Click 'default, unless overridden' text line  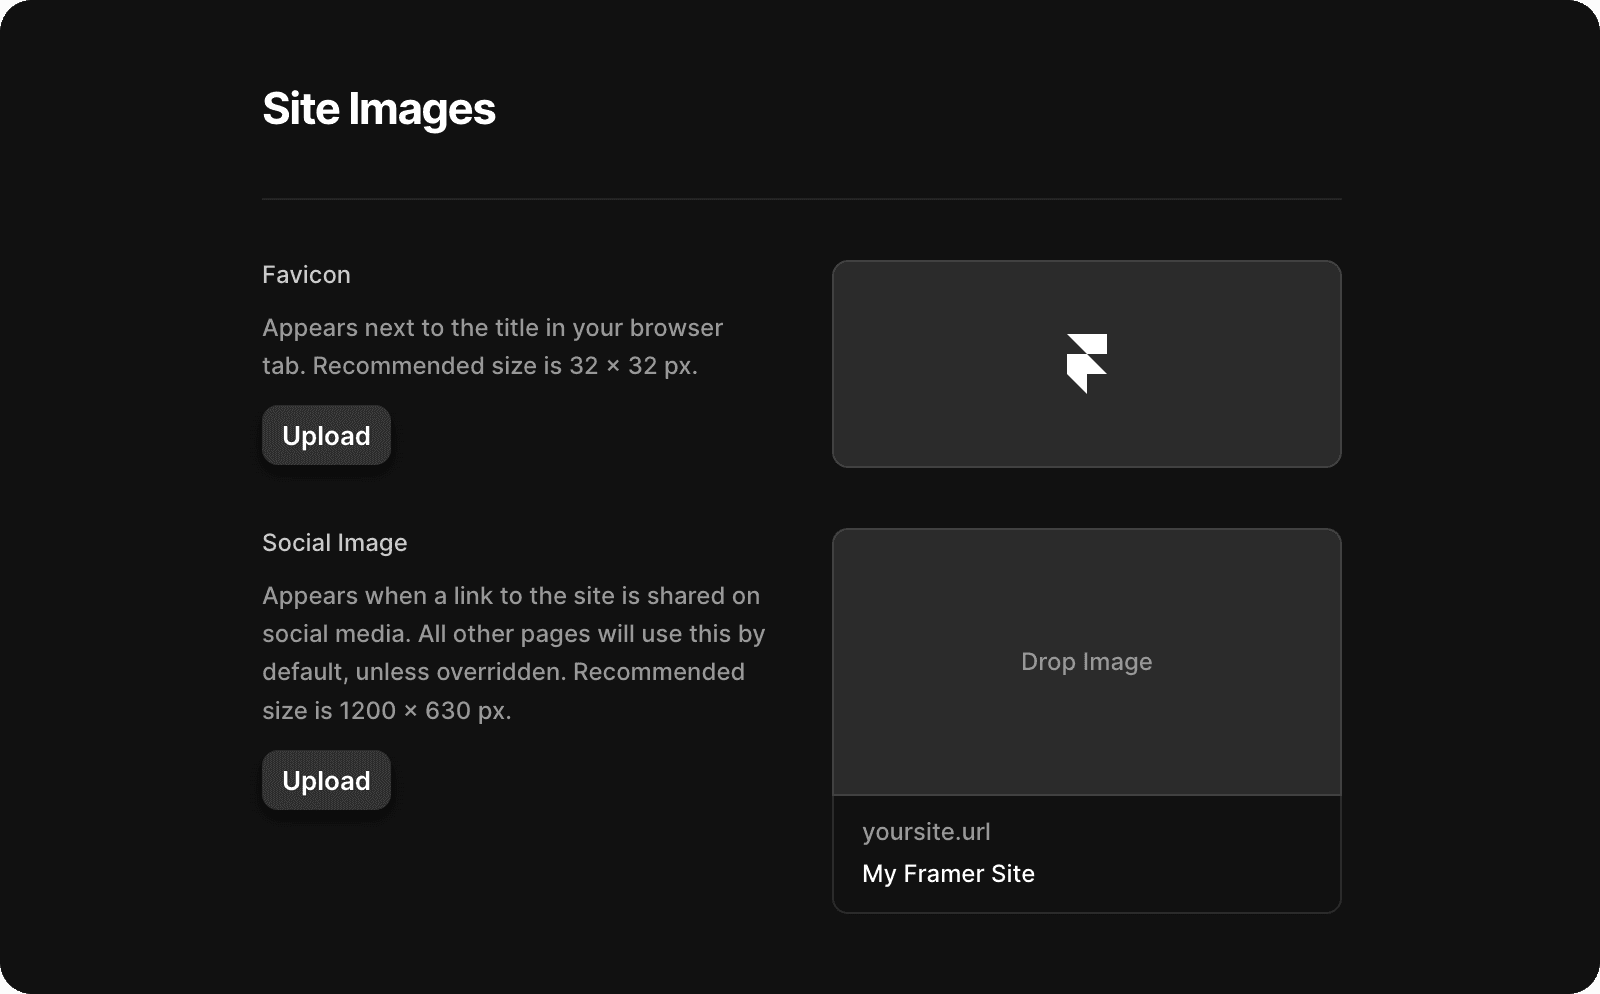click(503, 672)
